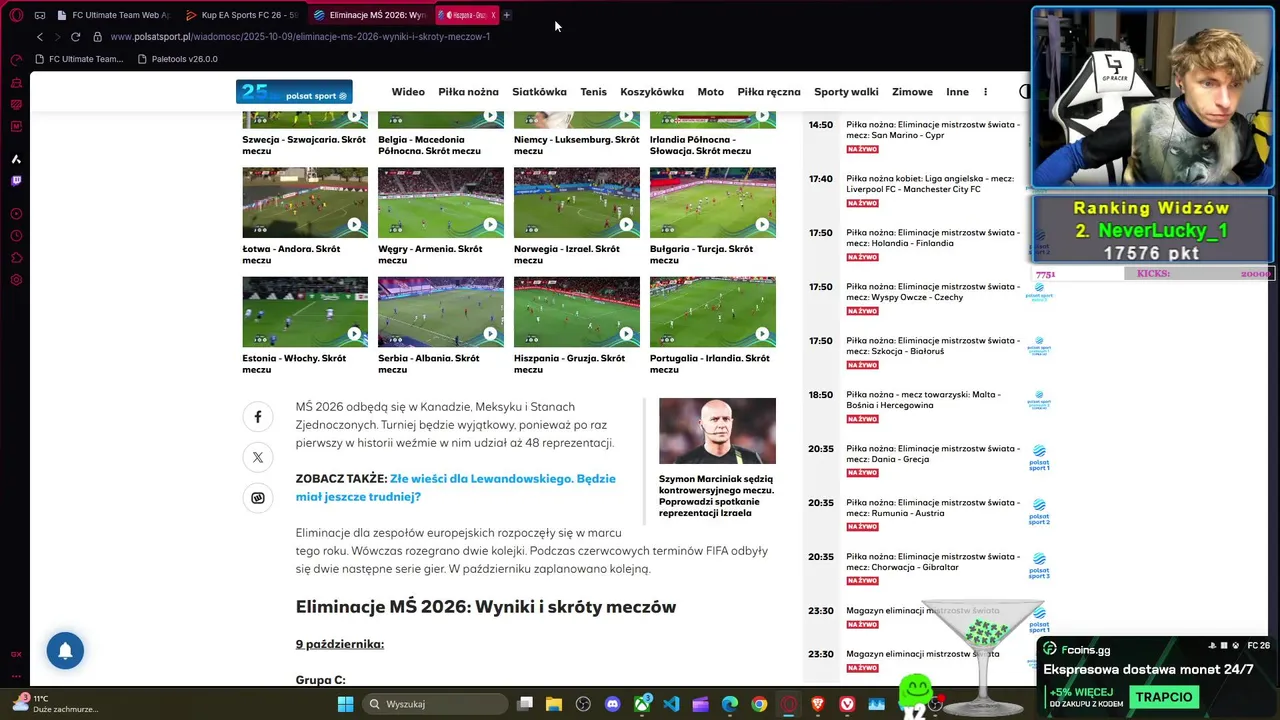Open the Moto section
This screenshot has width=1280, height=720.
pos(710,92)
